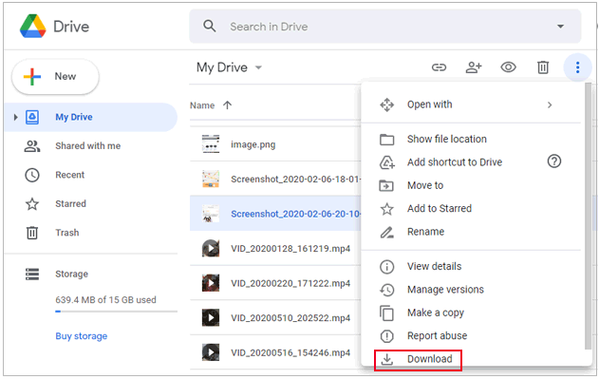599x379 pixels.
Task: Open search options dropdown arrow
Action: click(560, 26)
